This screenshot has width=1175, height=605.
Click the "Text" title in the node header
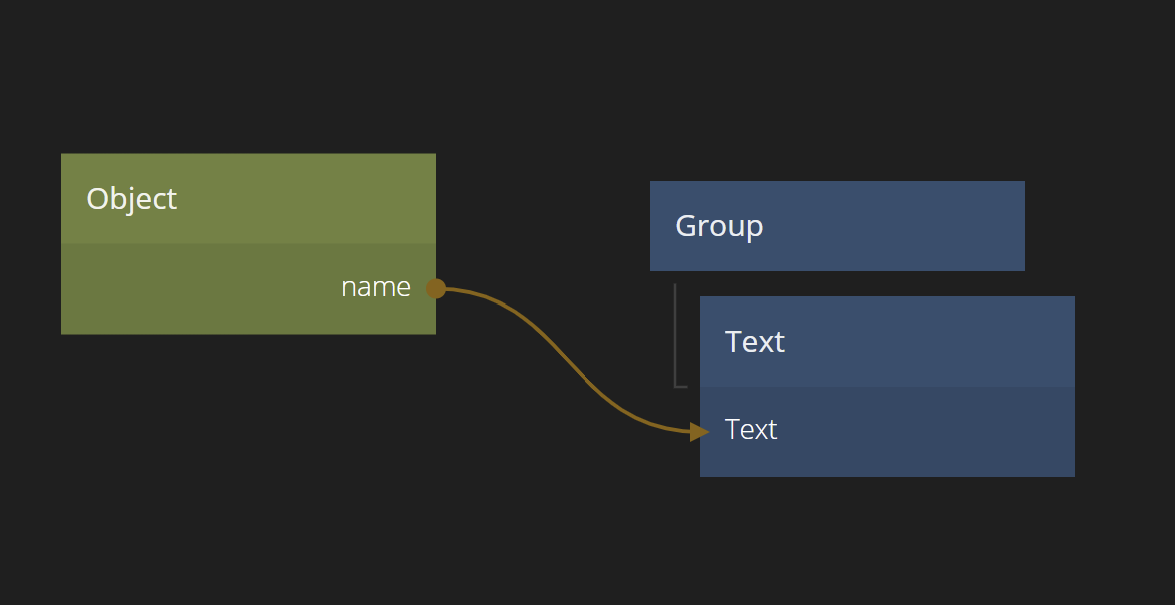[x=755, y=342]
